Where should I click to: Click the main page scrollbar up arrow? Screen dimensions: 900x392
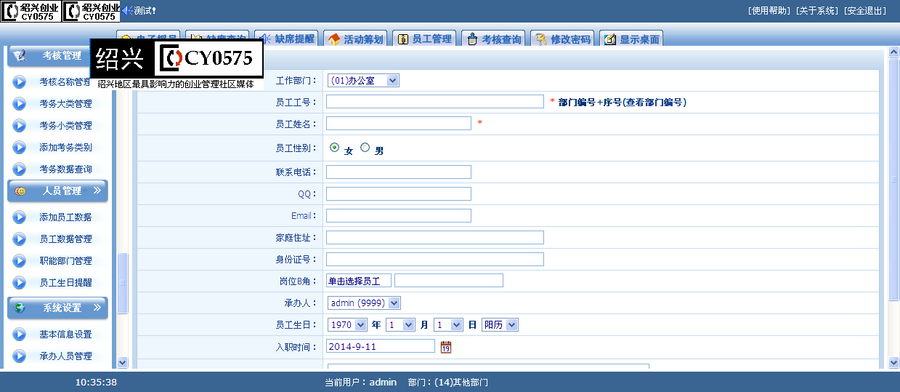(894, 52)
